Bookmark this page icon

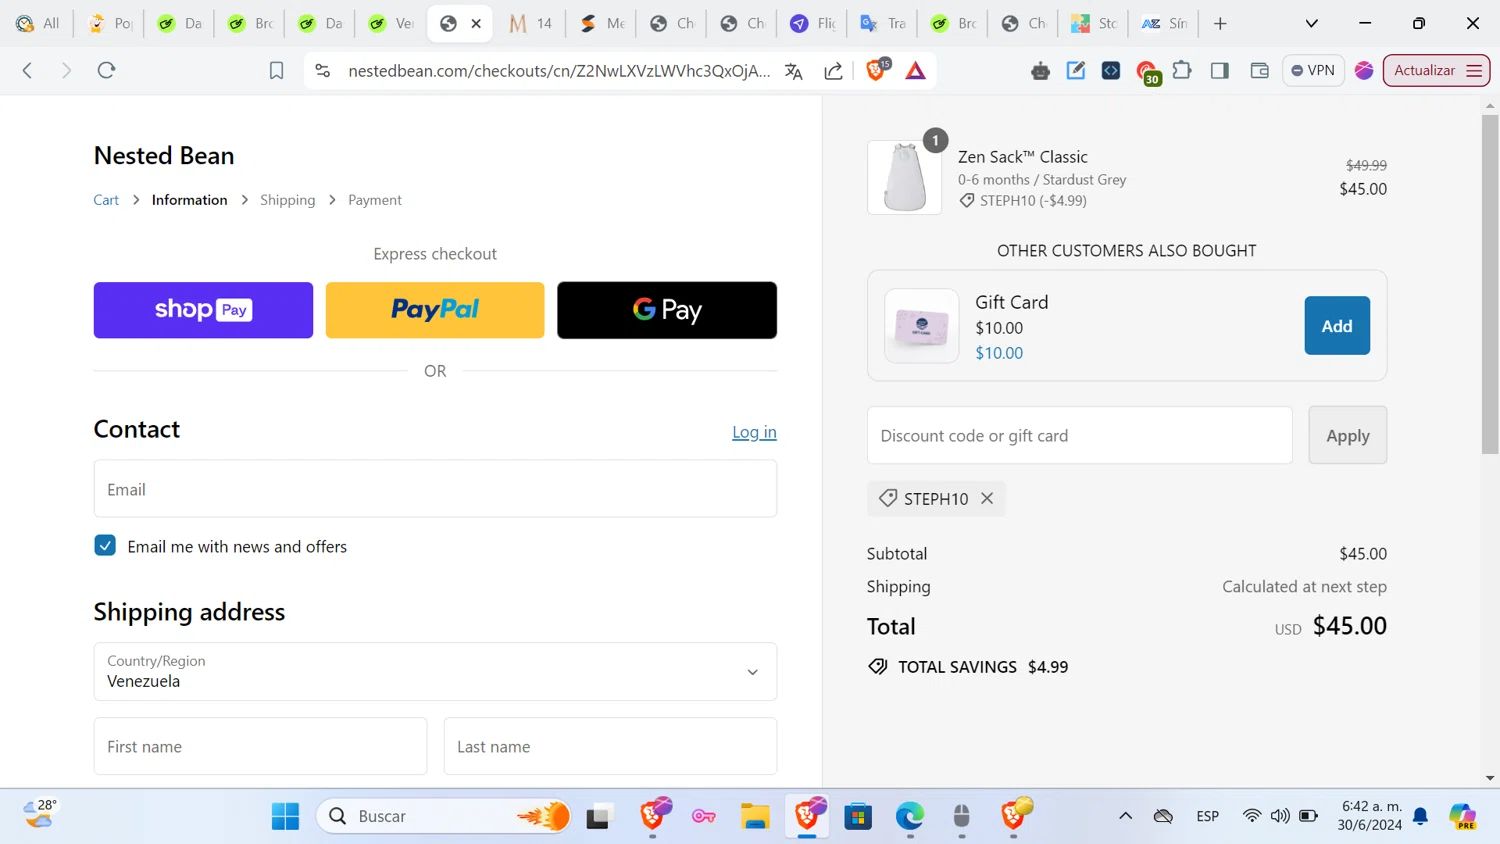[276, 70]
